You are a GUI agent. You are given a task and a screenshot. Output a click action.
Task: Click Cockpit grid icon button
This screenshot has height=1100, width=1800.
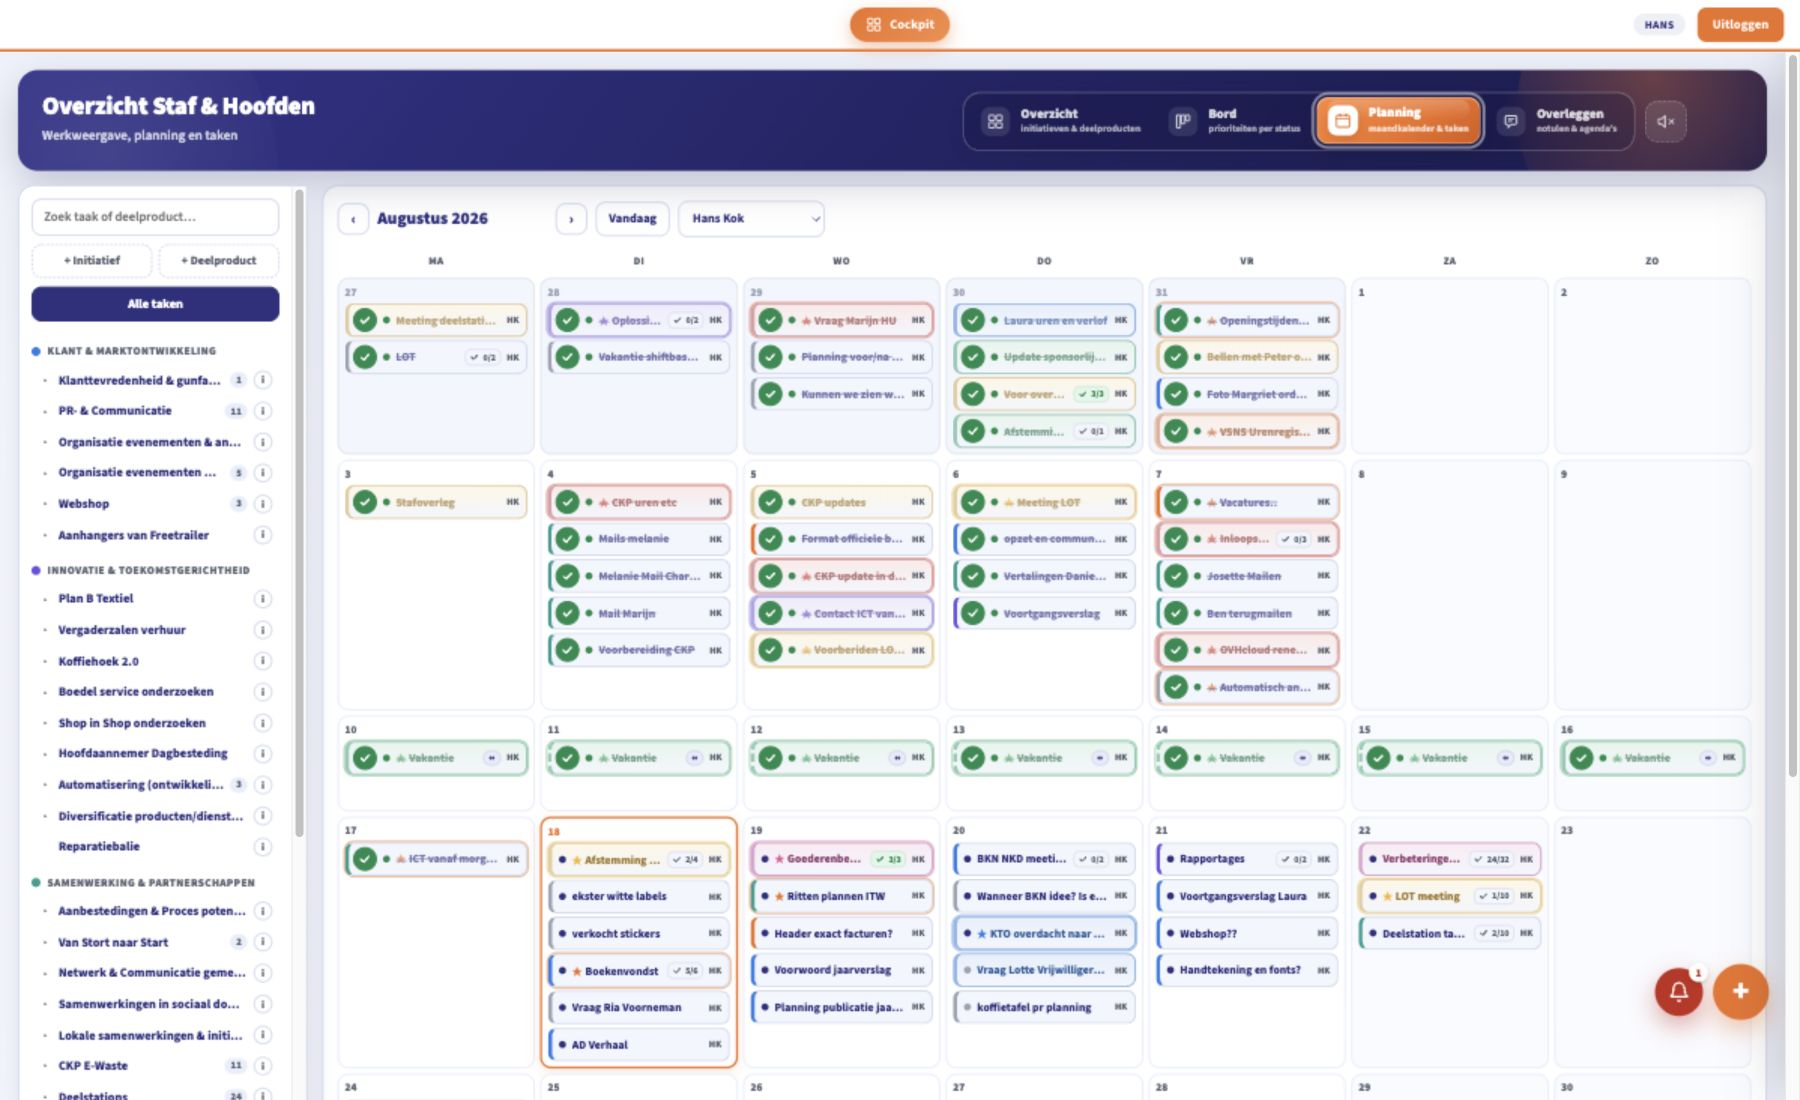(x=899, y=24)
